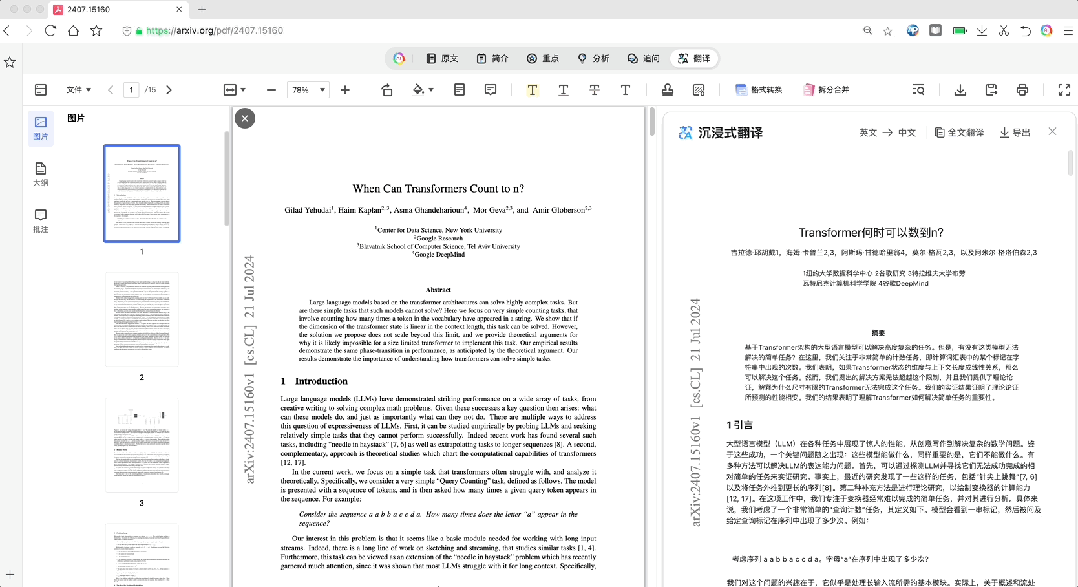Go to the next PDF page

pos(169,89)
